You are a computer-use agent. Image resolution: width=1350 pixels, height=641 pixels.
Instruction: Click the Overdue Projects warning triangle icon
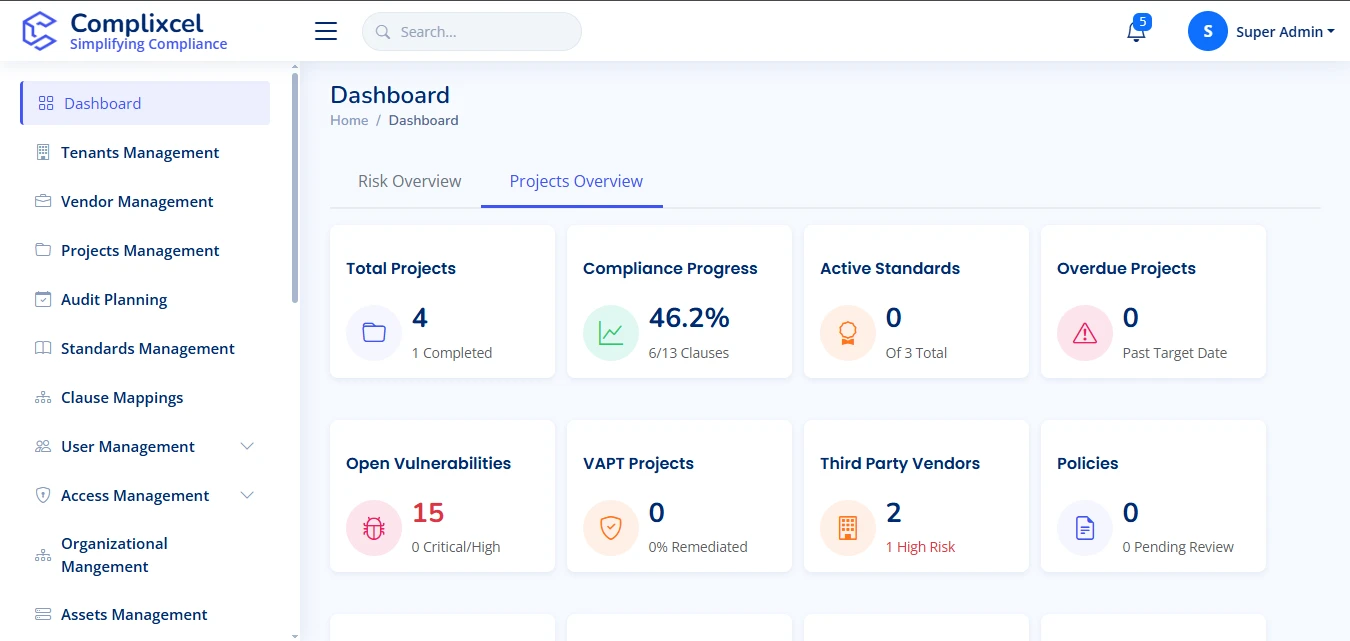1085,333
